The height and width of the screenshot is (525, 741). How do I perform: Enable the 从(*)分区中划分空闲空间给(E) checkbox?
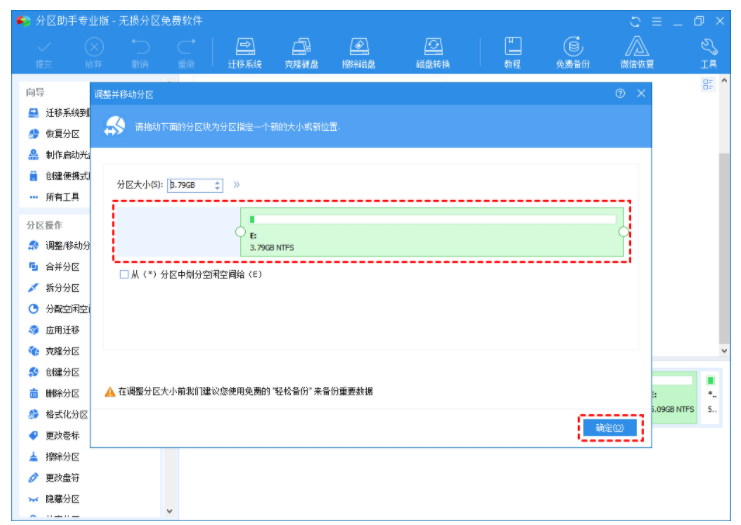coord(123,274)
